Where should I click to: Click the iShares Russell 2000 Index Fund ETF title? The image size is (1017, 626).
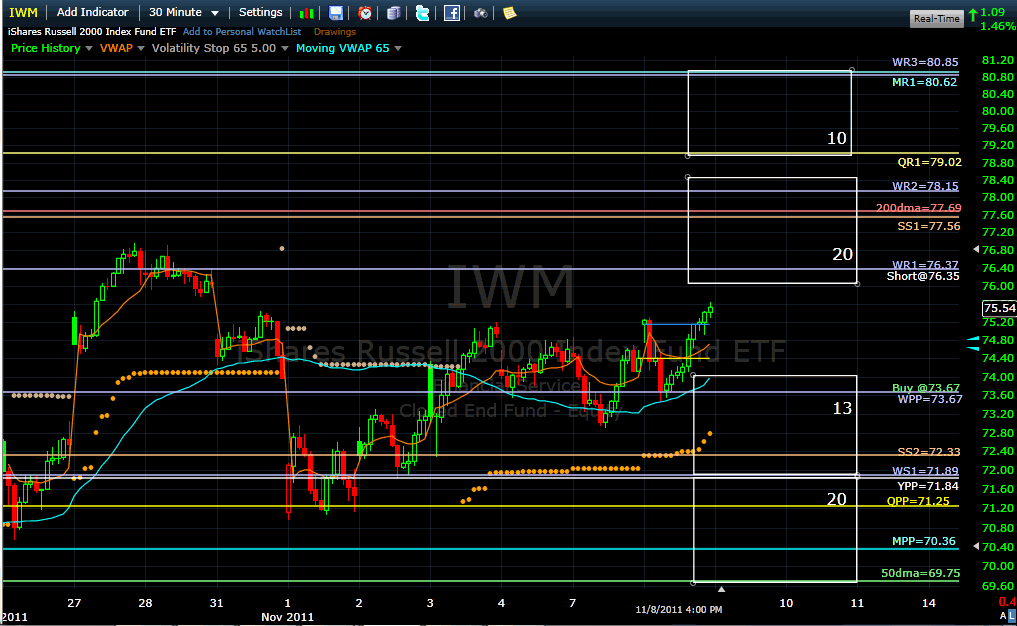[92, 32]
